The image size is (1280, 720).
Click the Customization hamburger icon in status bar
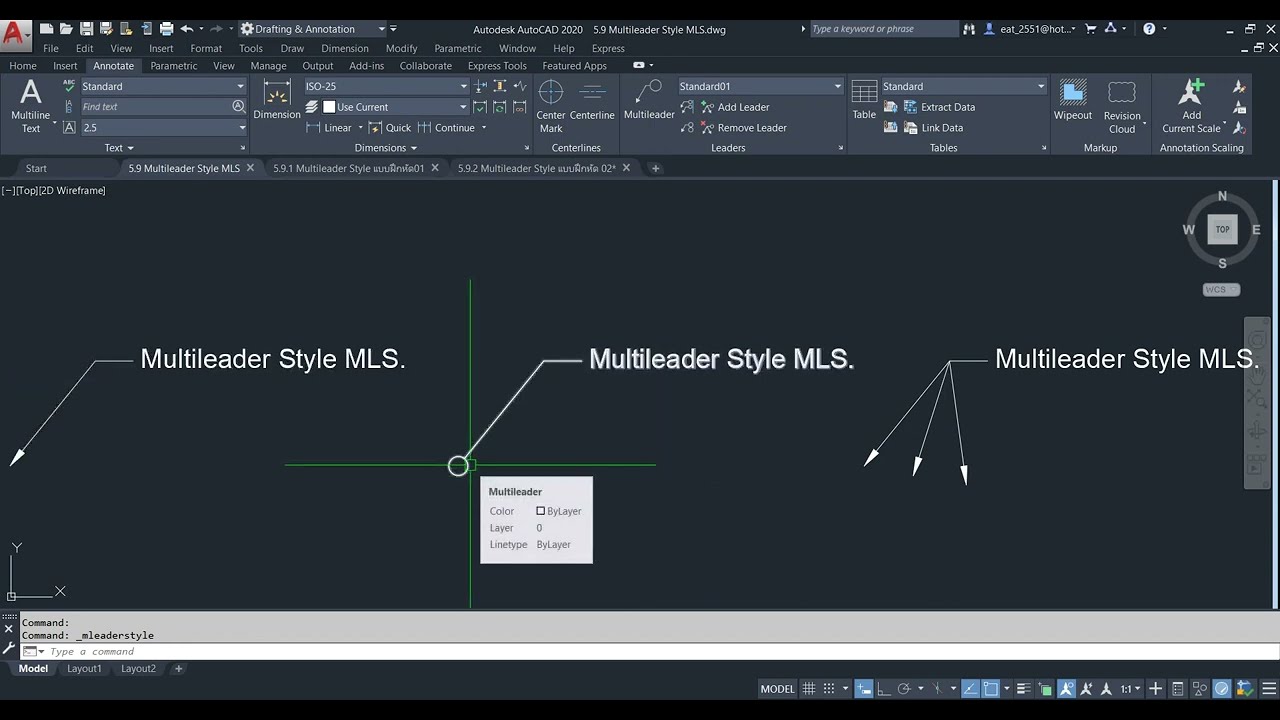(1269, 689)
